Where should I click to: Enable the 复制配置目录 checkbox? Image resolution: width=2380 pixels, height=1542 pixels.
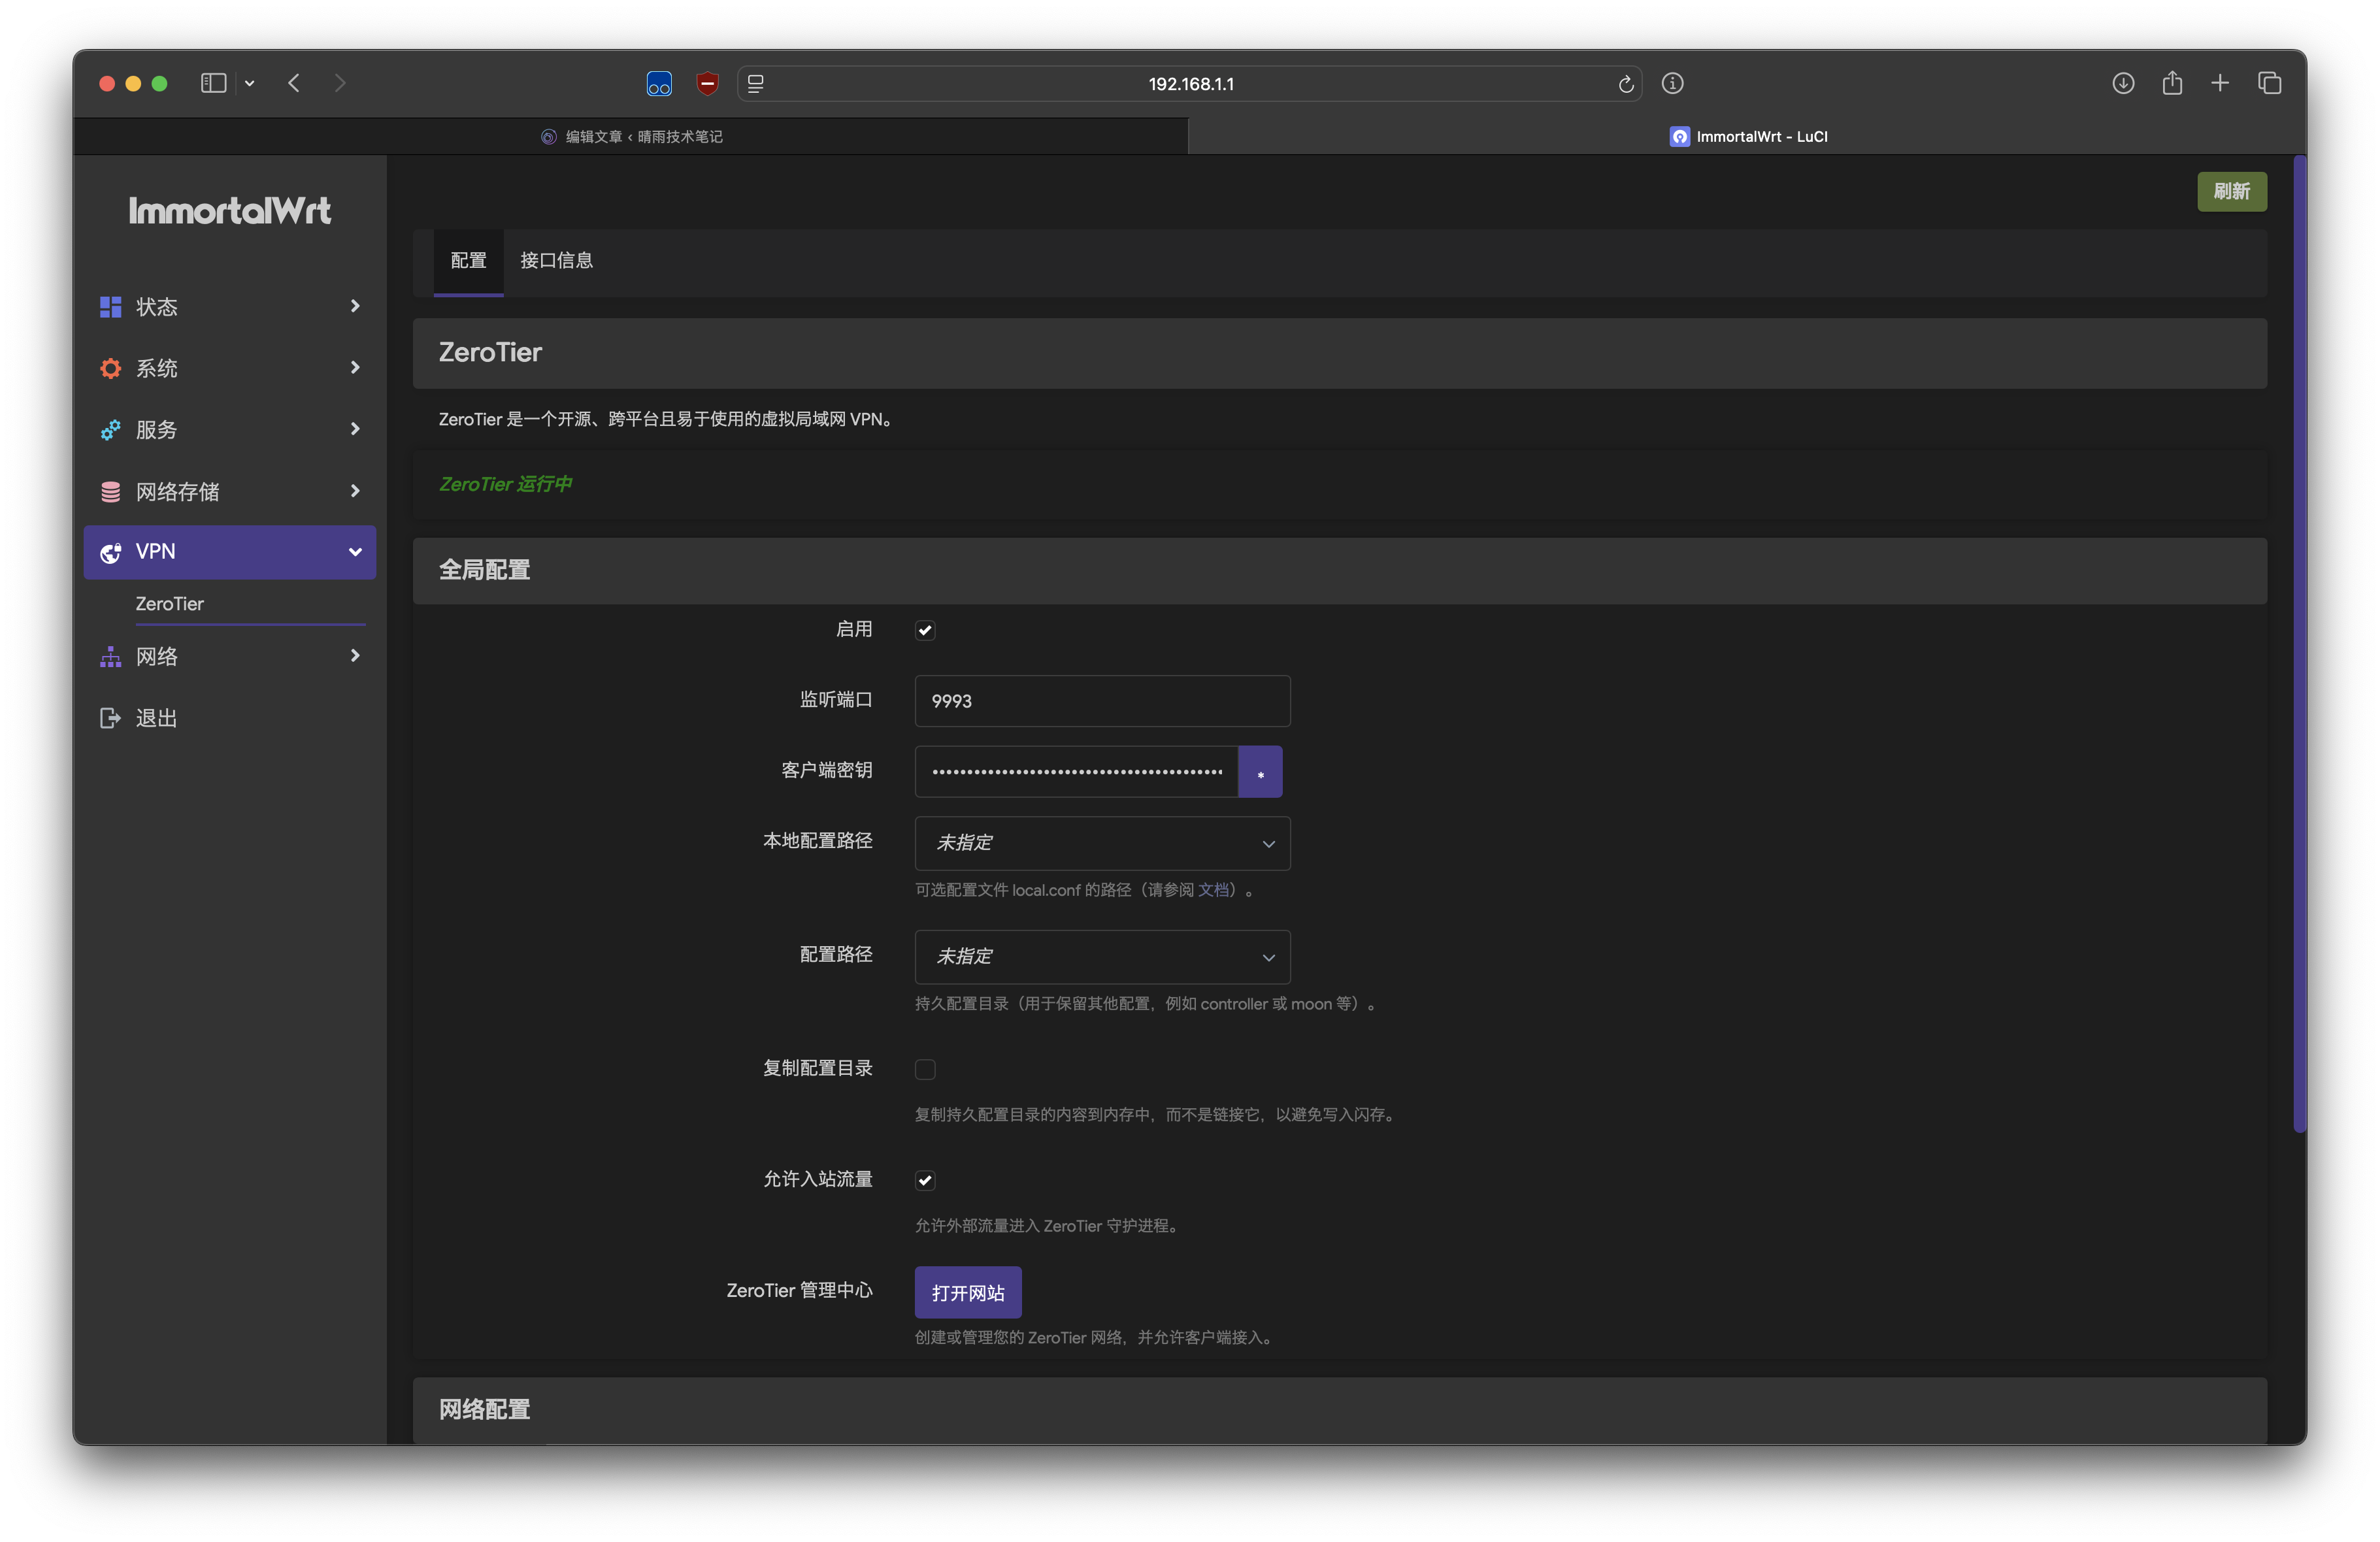click(925, 1070)
